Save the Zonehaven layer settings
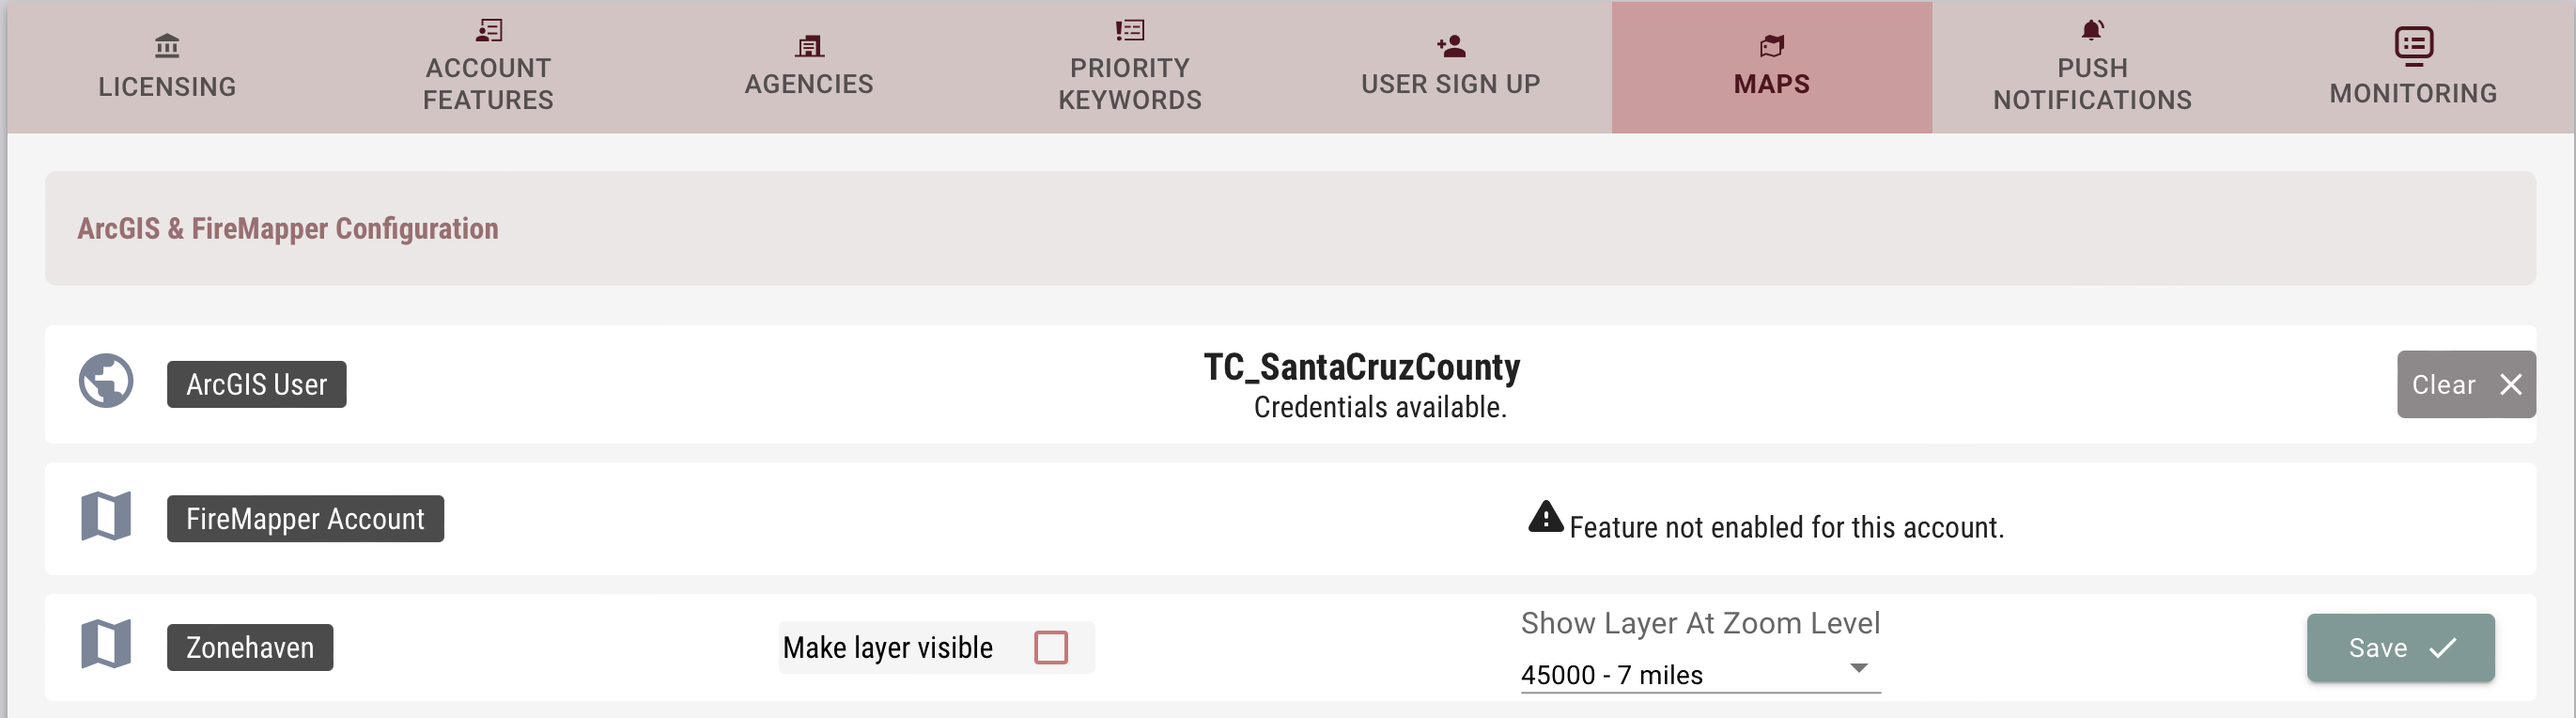This screenshot has height=718, width=2576. point(2400,648)
